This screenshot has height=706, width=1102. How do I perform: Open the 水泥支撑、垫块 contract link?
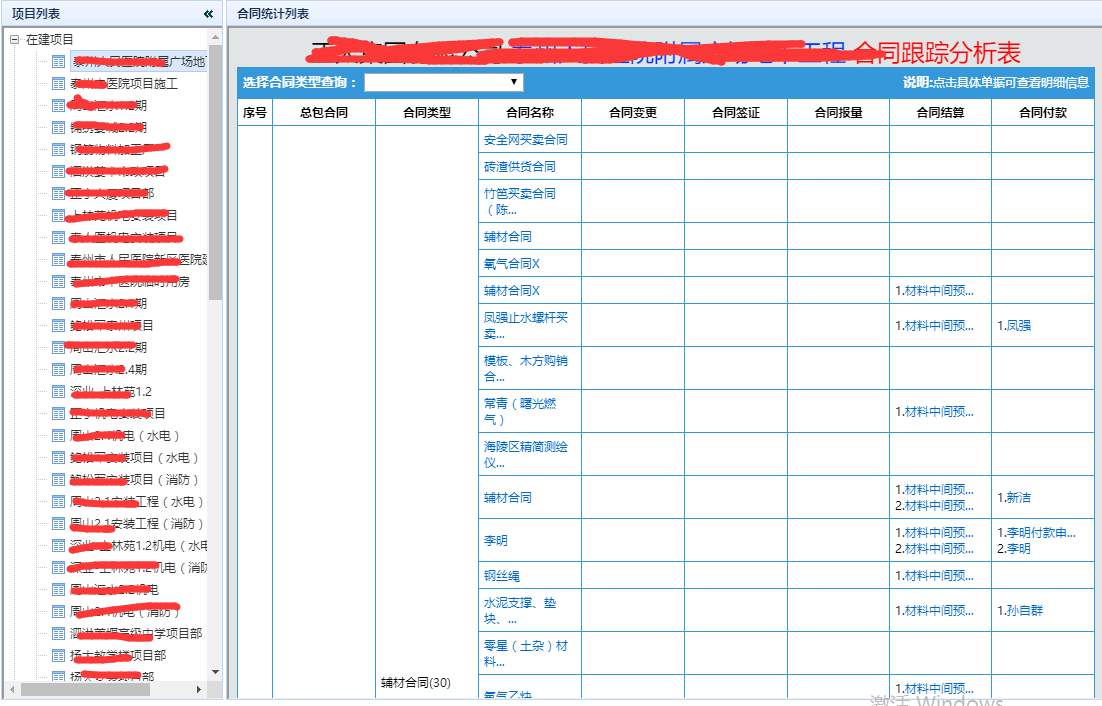point(519,610)
